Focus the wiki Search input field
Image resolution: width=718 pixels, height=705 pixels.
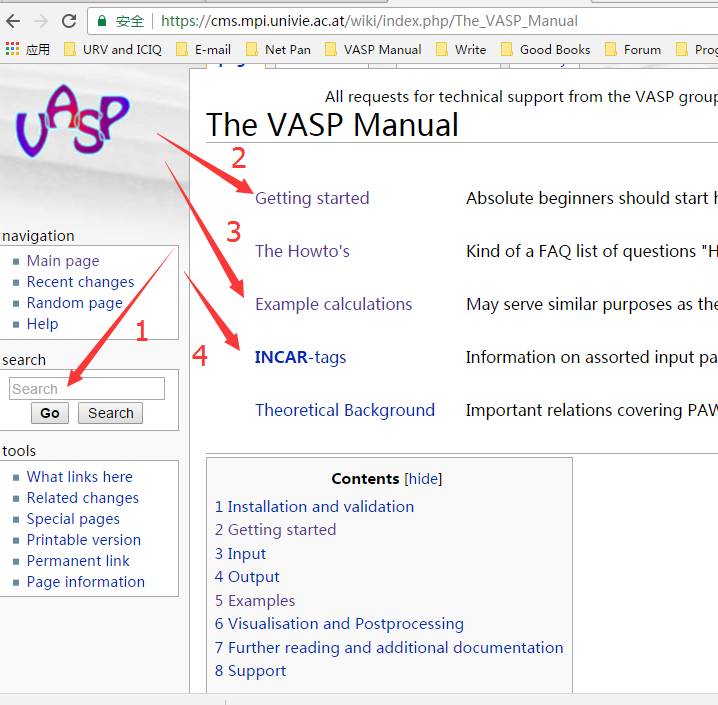[x=86, y=389]
